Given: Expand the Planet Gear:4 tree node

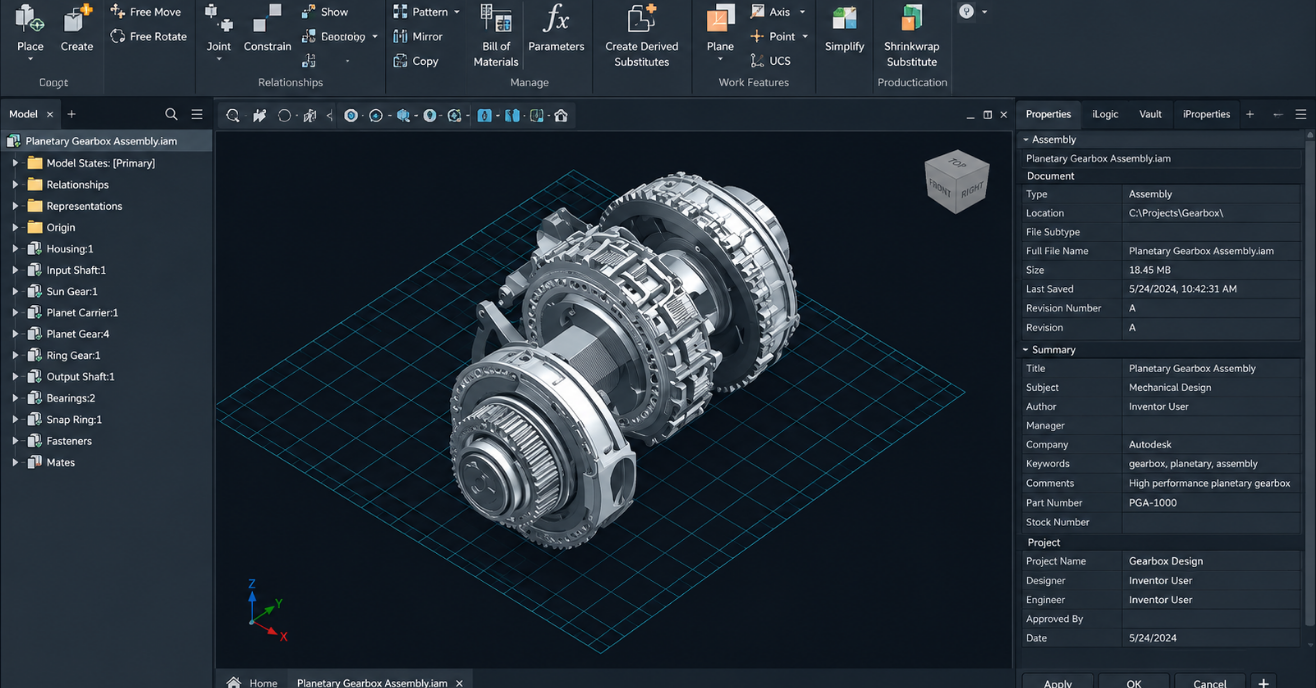Looking at the screenshot, I should tap(15, 334).
